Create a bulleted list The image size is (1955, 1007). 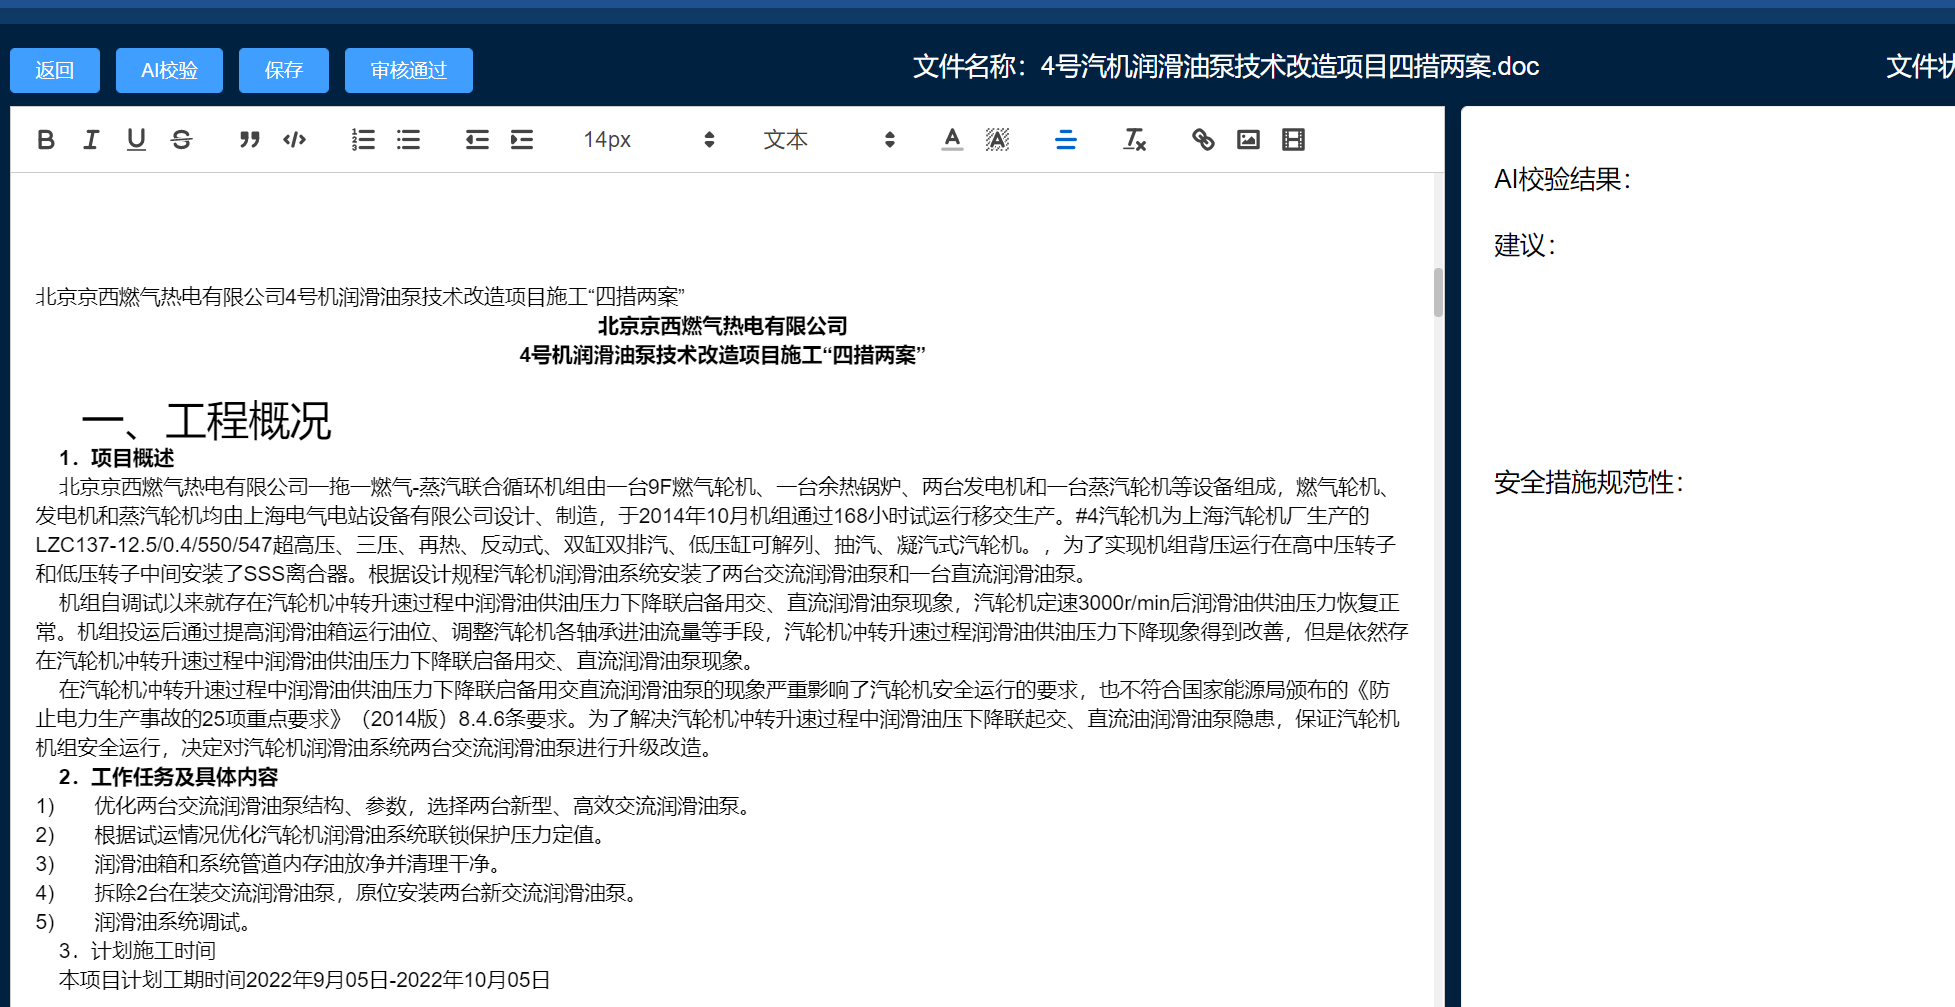408,140
